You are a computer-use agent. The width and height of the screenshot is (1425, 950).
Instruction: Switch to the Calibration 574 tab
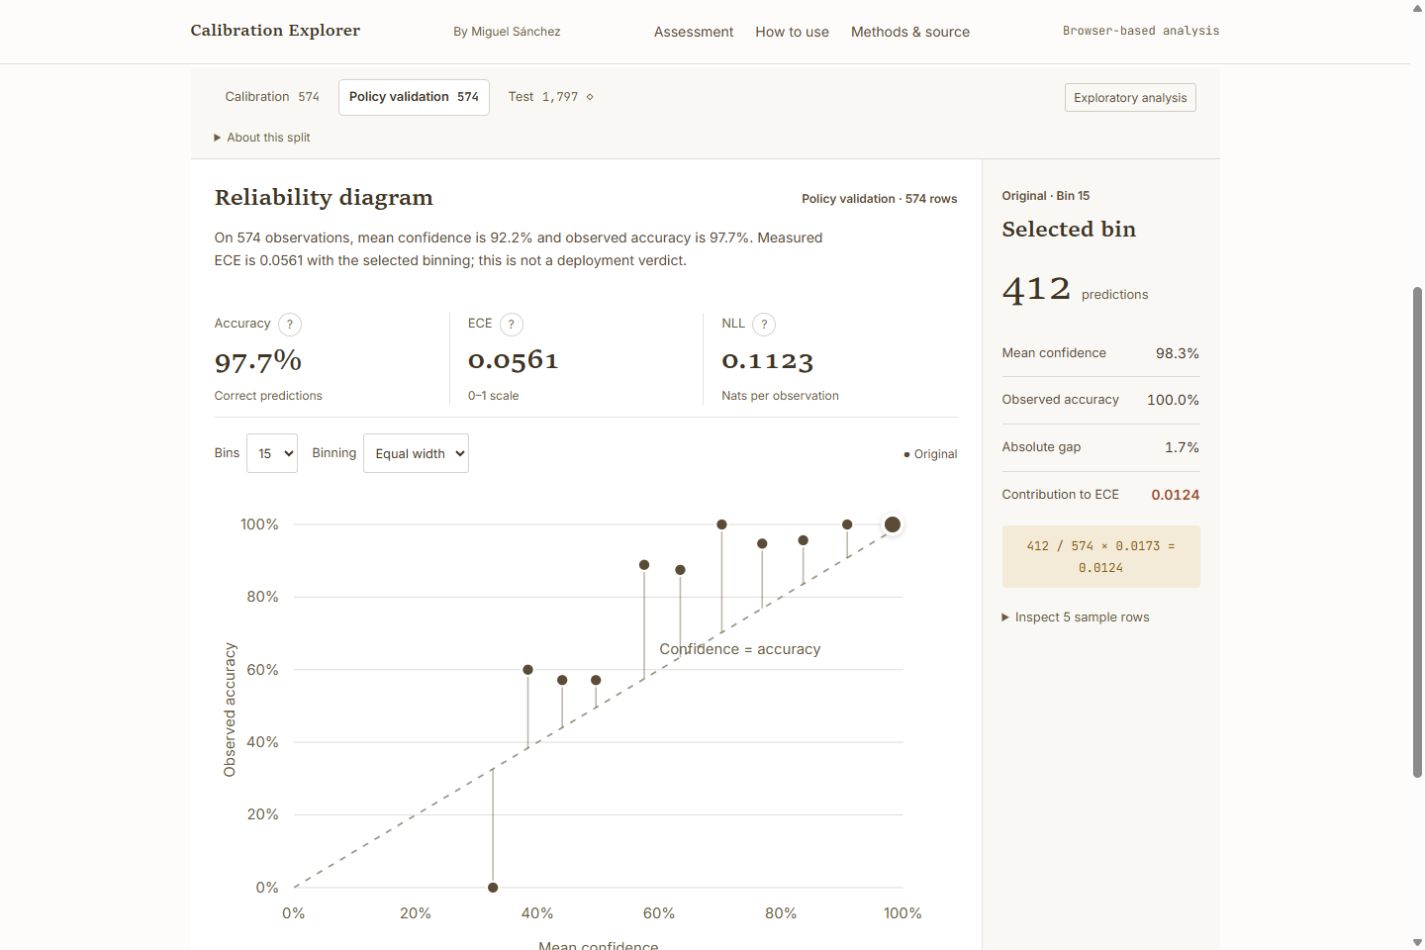point(272,97)
